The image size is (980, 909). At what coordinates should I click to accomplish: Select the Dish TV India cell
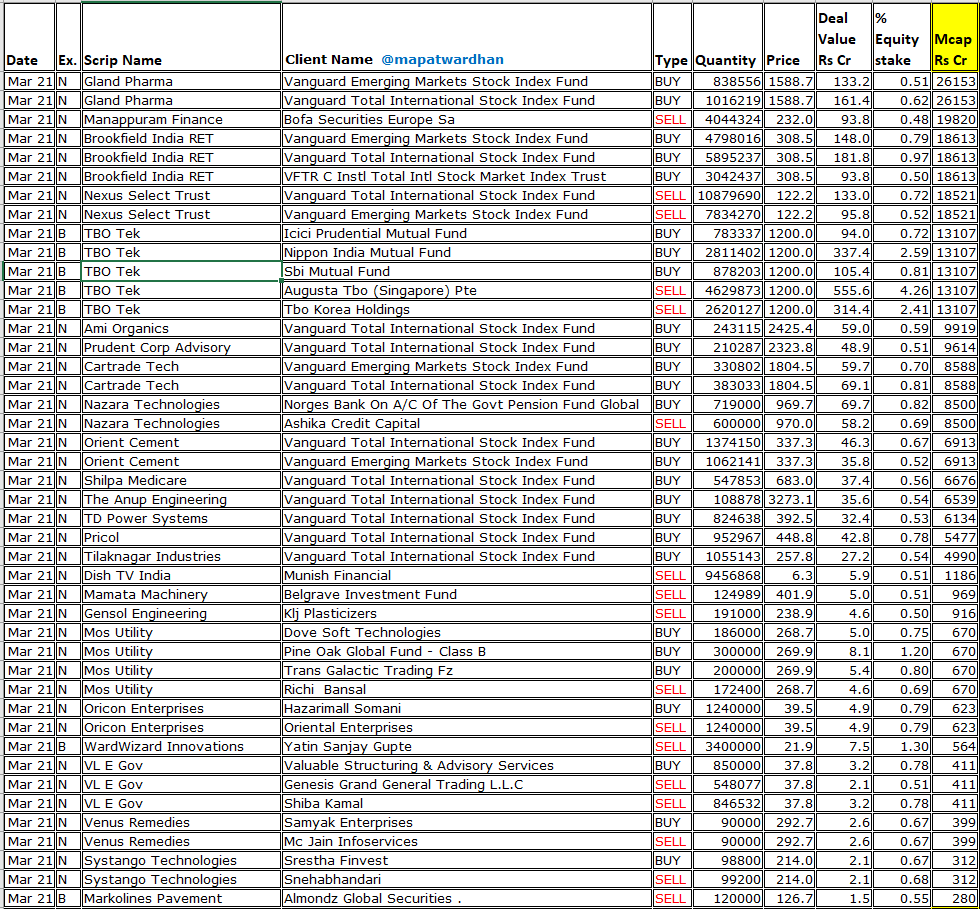pyautogui.click(x=181, y=575)
